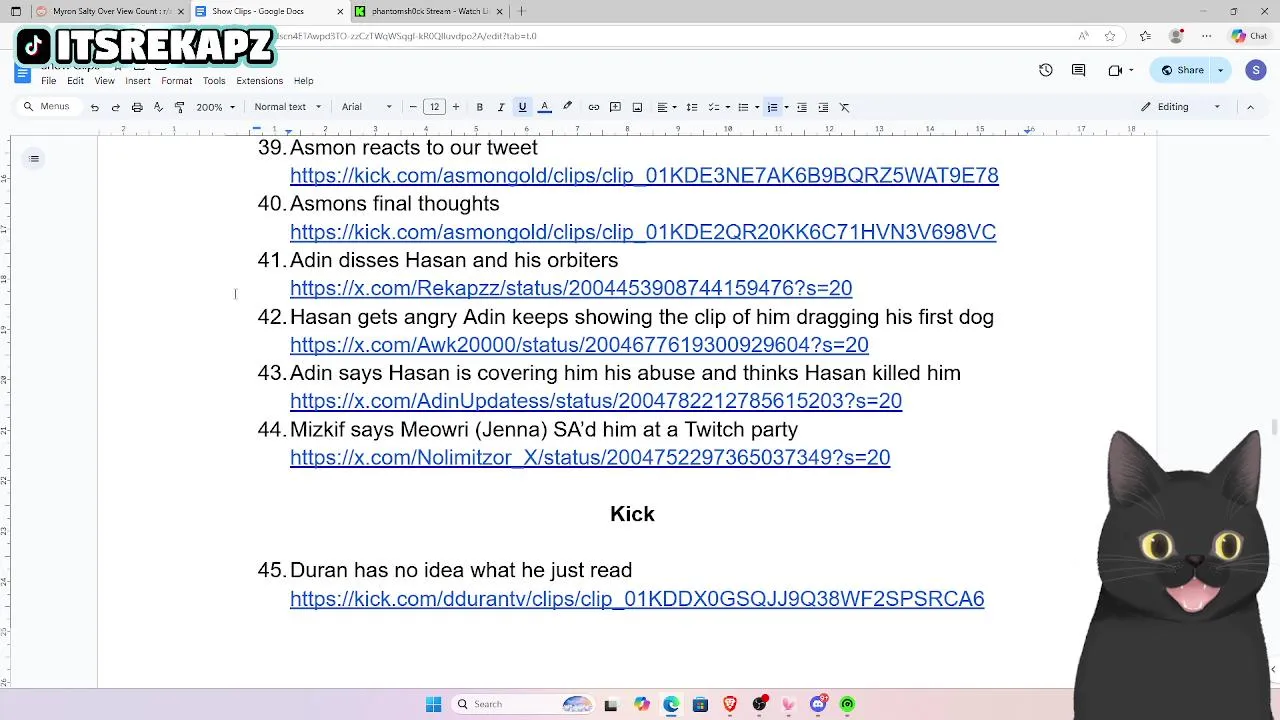
Task: Expand numbered list style options
Action: (786, 107)
